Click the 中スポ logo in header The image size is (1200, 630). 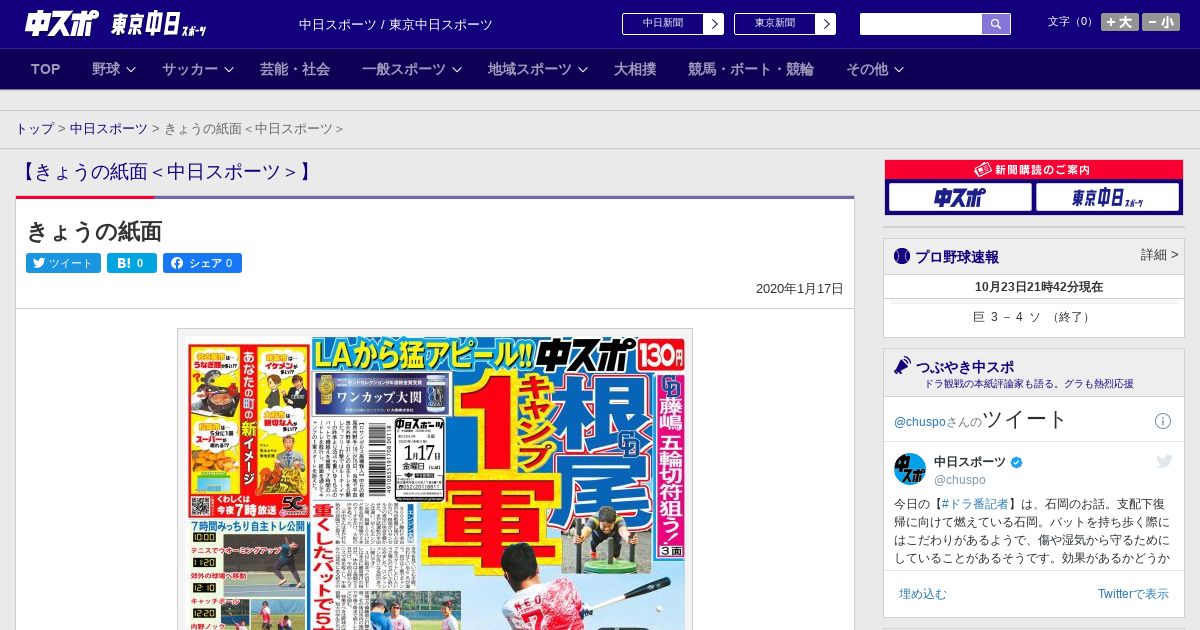pyautogui.click(x=61, y=23)
